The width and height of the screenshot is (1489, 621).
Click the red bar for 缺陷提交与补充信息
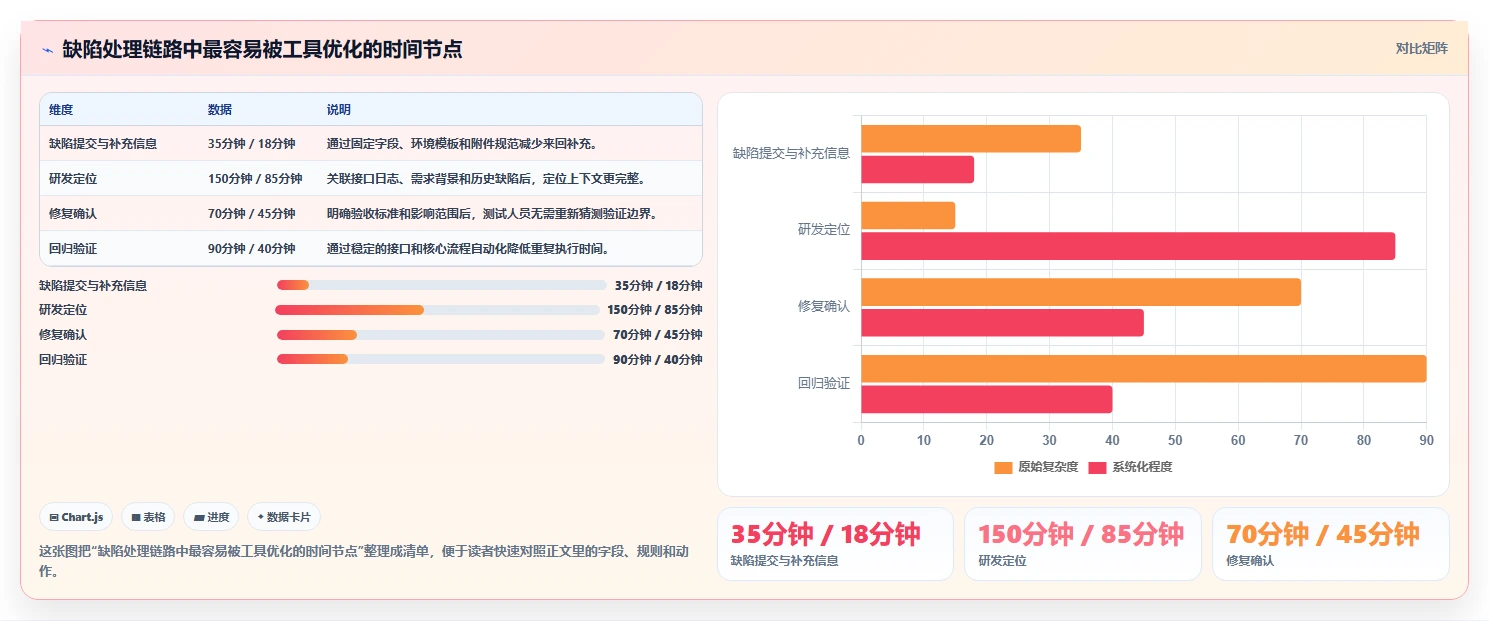pyautogui.click(x=917, y=170)
